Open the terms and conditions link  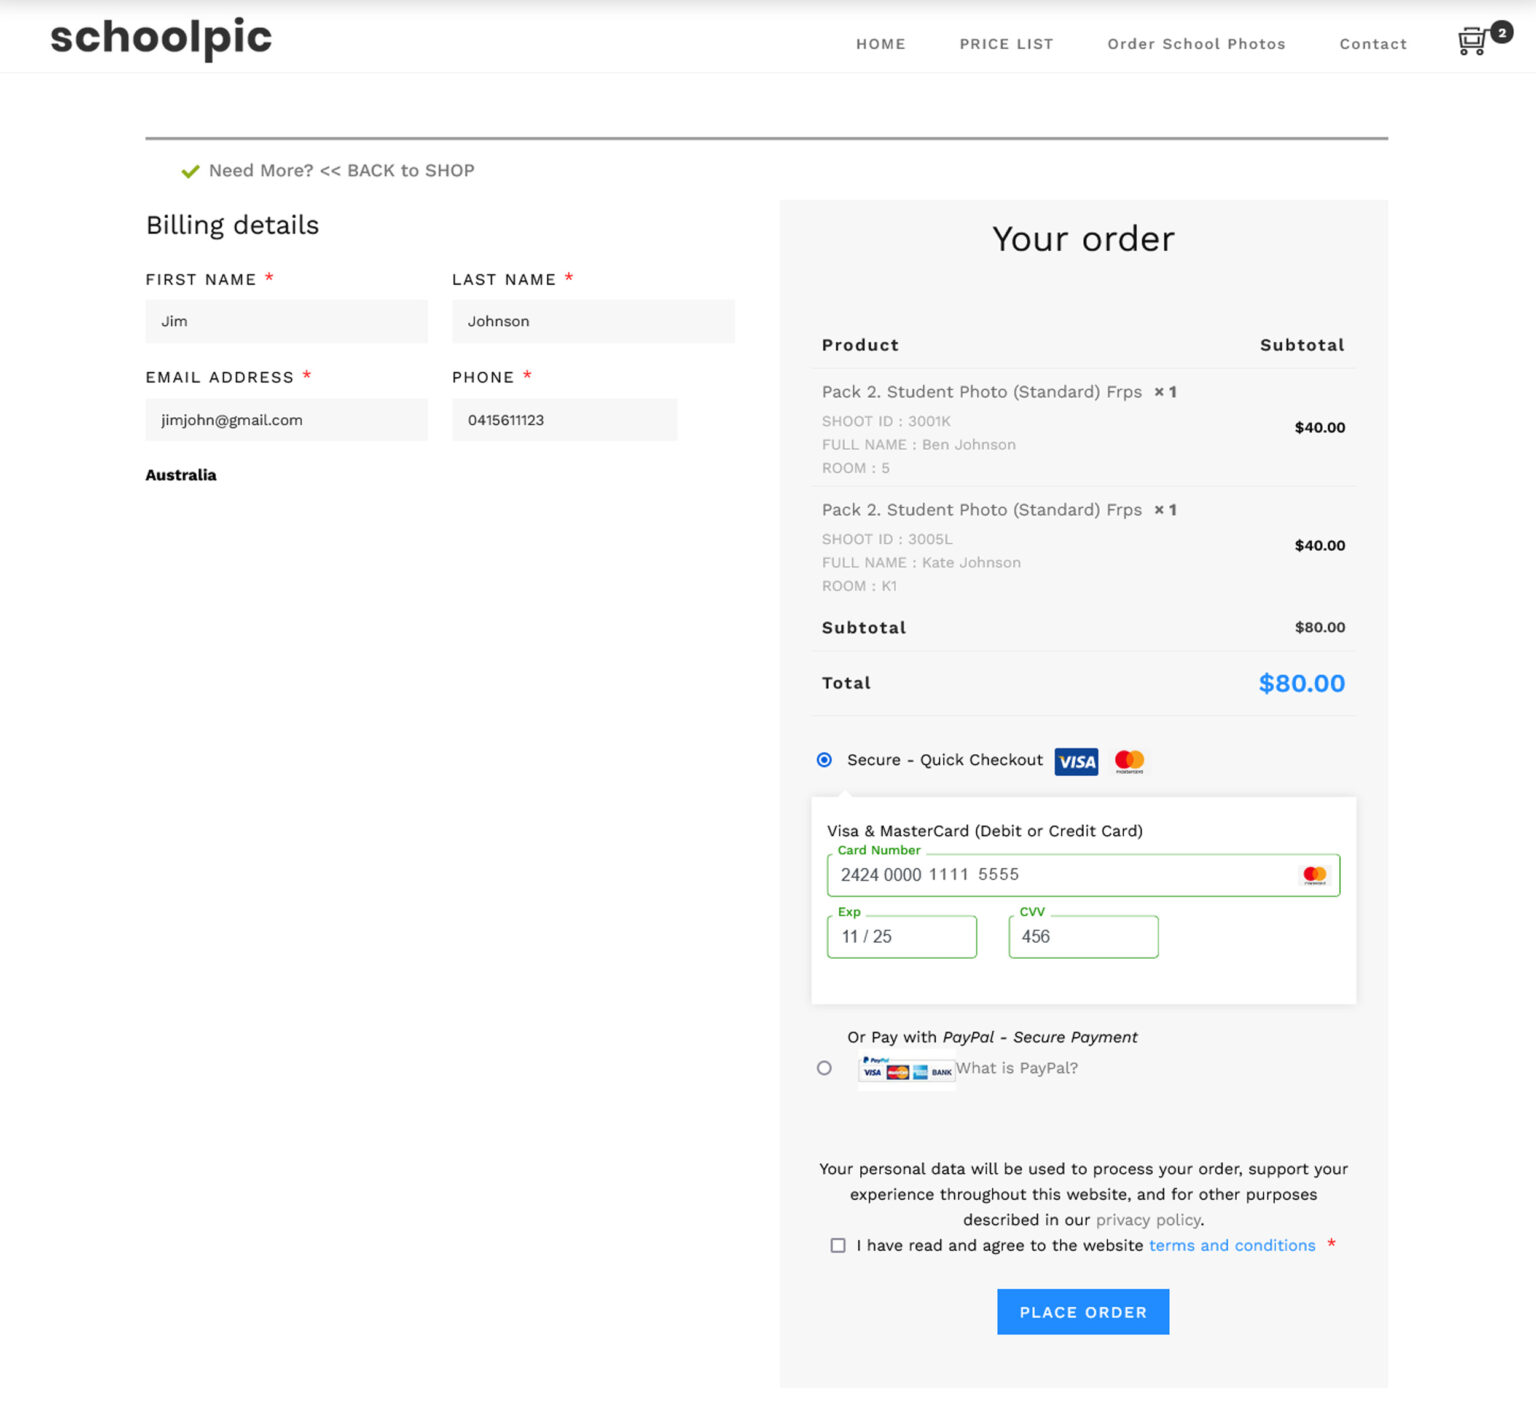pos(1232,1246)
